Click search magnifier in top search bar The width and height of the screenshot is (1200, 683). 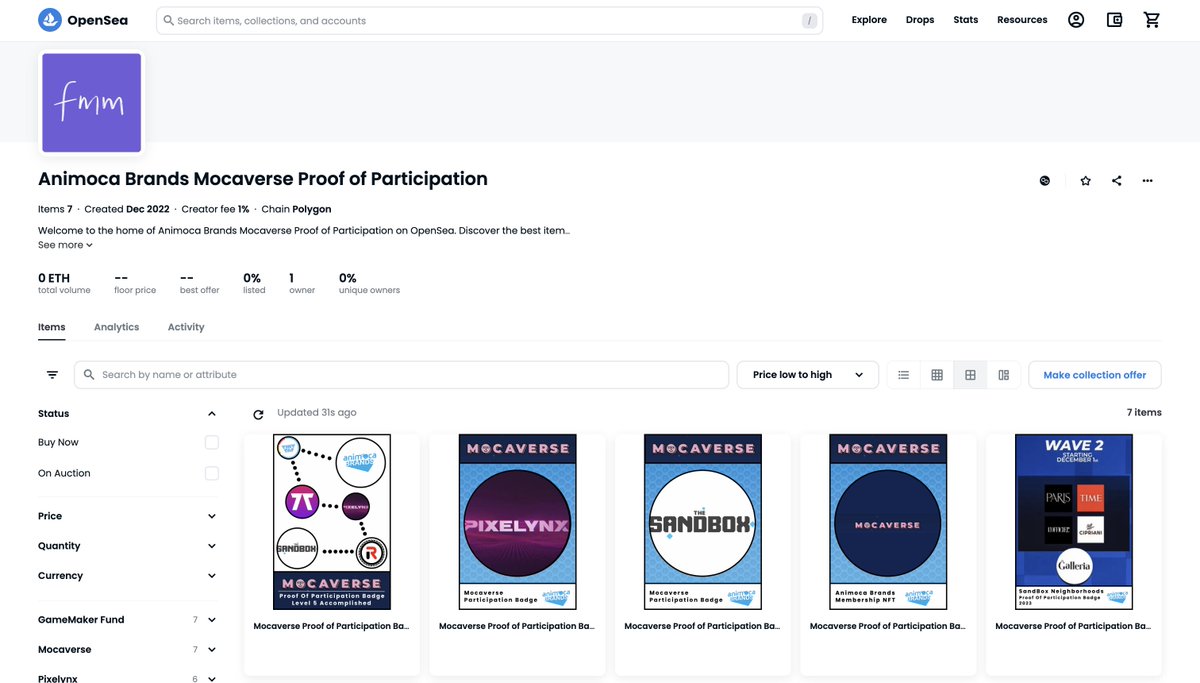(x=169, y=20)
